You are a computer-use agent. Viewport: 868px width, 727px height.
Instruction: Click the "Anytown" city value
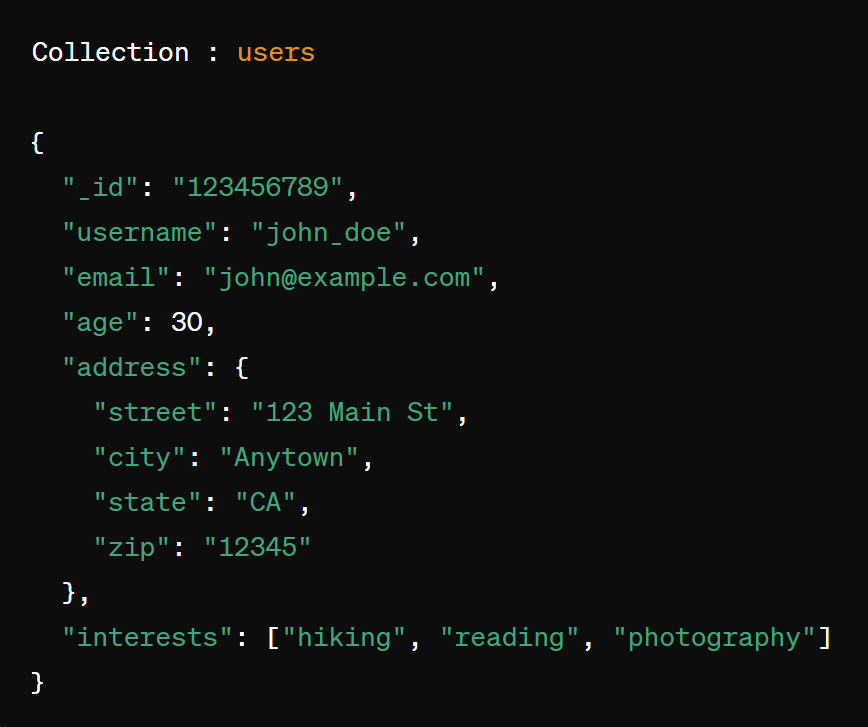point(289,458)
